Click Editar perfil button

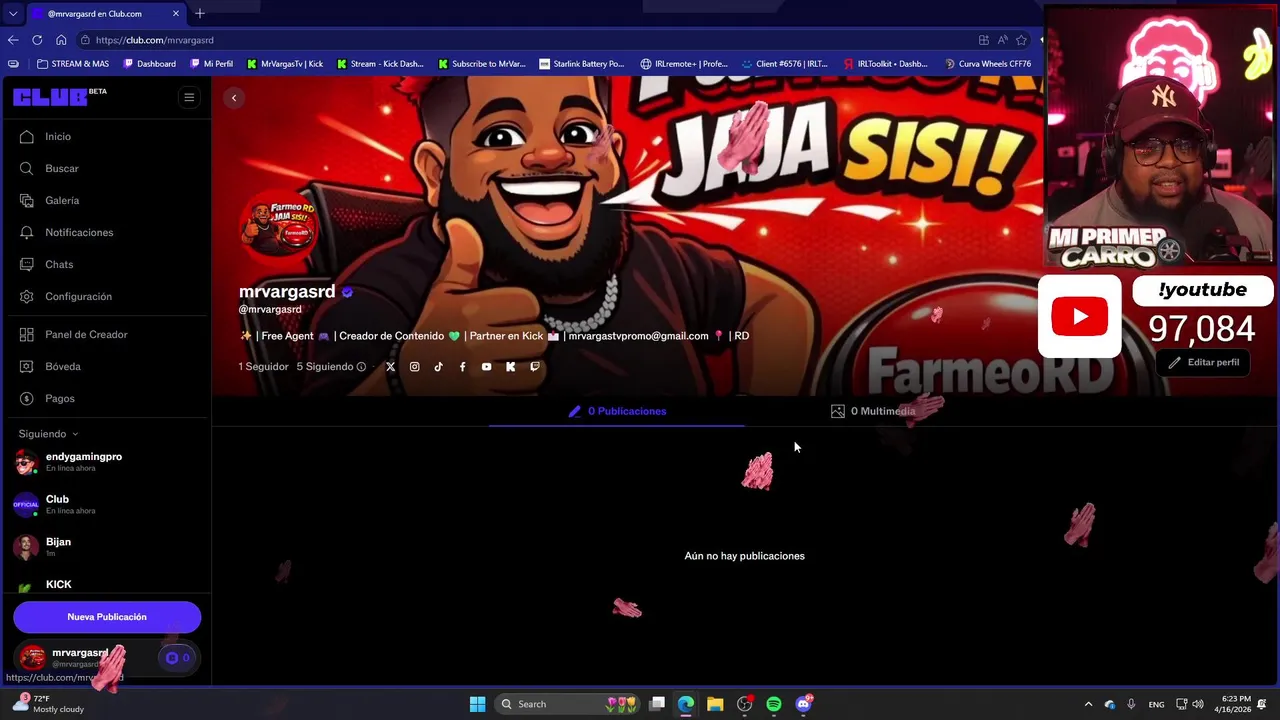pos(1204,362)
